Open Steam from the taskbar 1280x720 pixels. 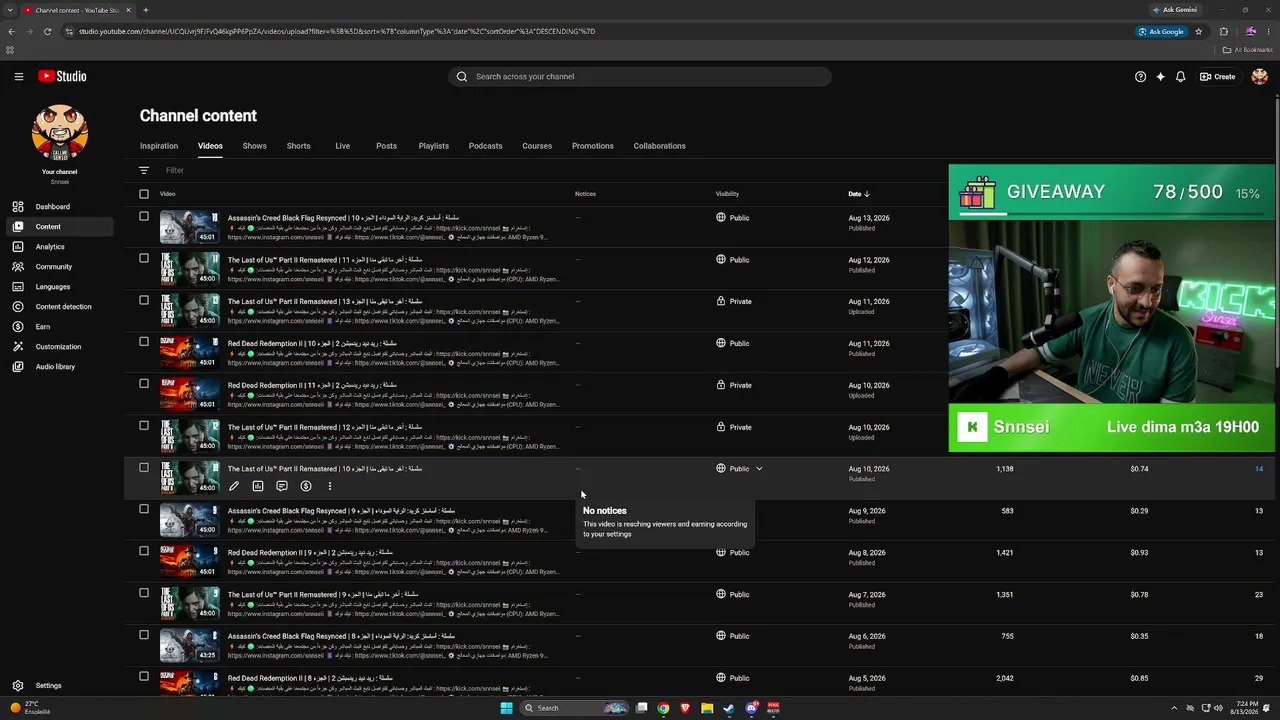[x=729, y=708]
